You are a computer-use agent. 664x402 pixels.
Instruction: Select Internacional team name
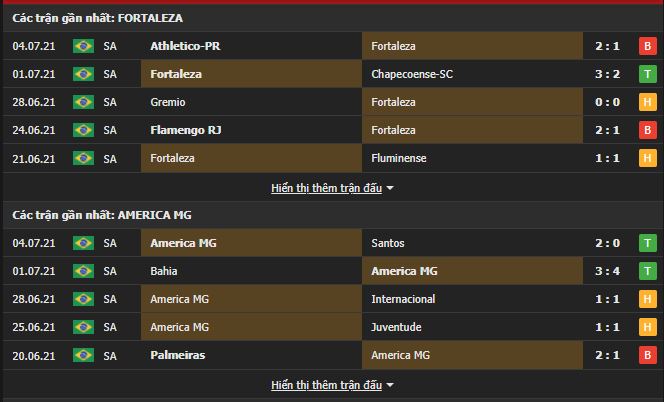(x=403, y=299)
